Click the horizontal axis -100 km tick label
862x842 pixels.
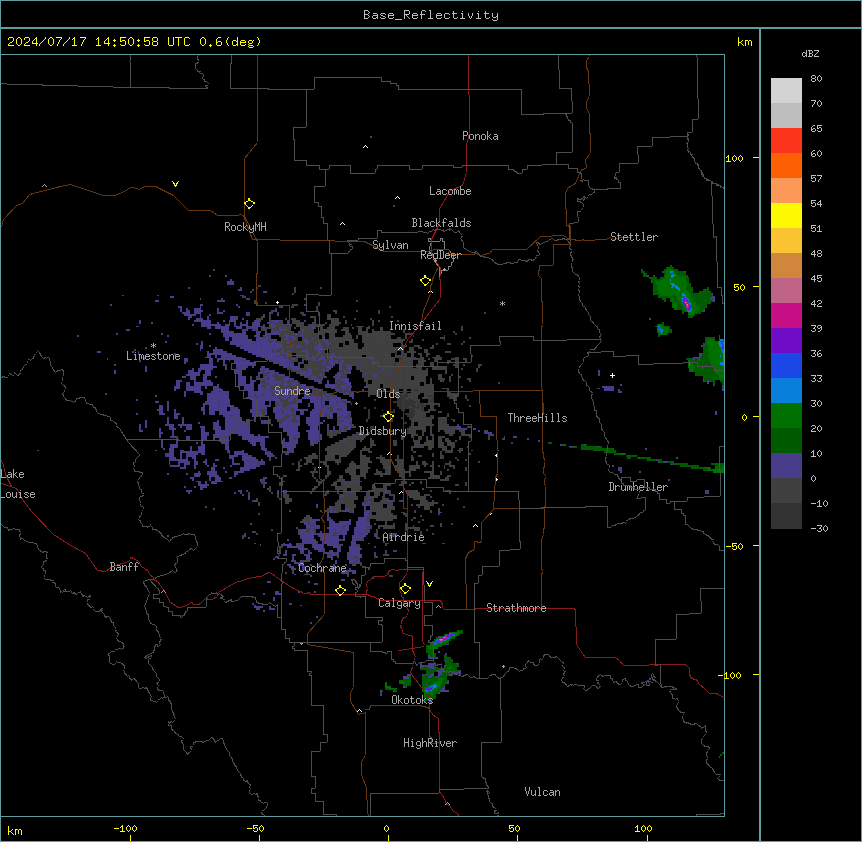coord(125,828)
